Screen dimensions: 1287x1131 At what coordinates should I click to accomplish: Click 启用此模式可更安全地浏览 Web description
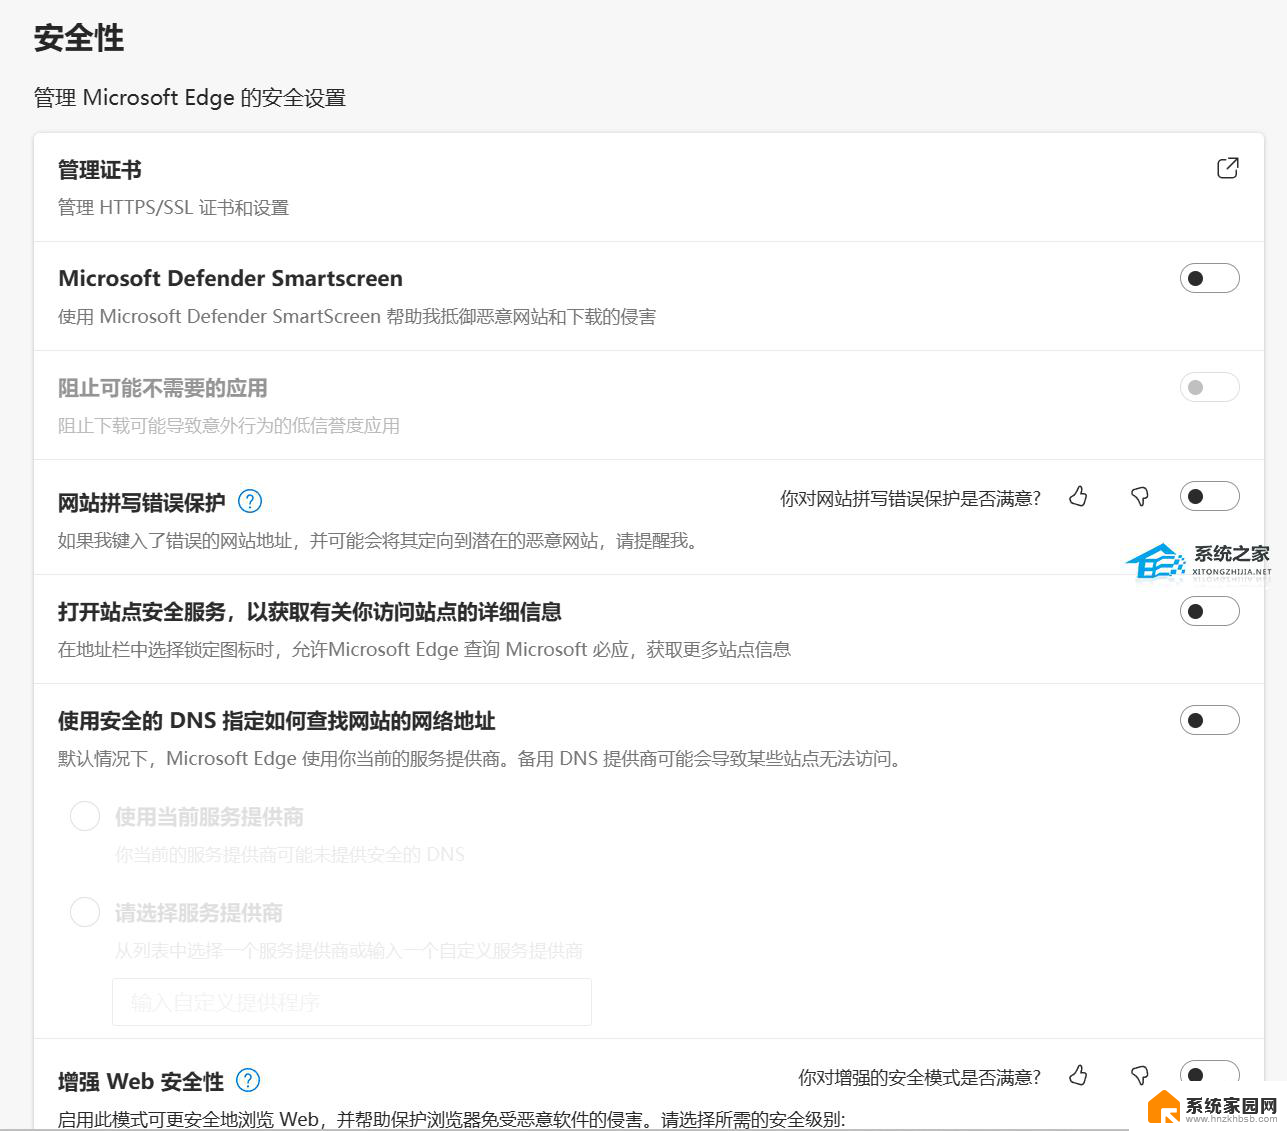(x=451, y=1119)
